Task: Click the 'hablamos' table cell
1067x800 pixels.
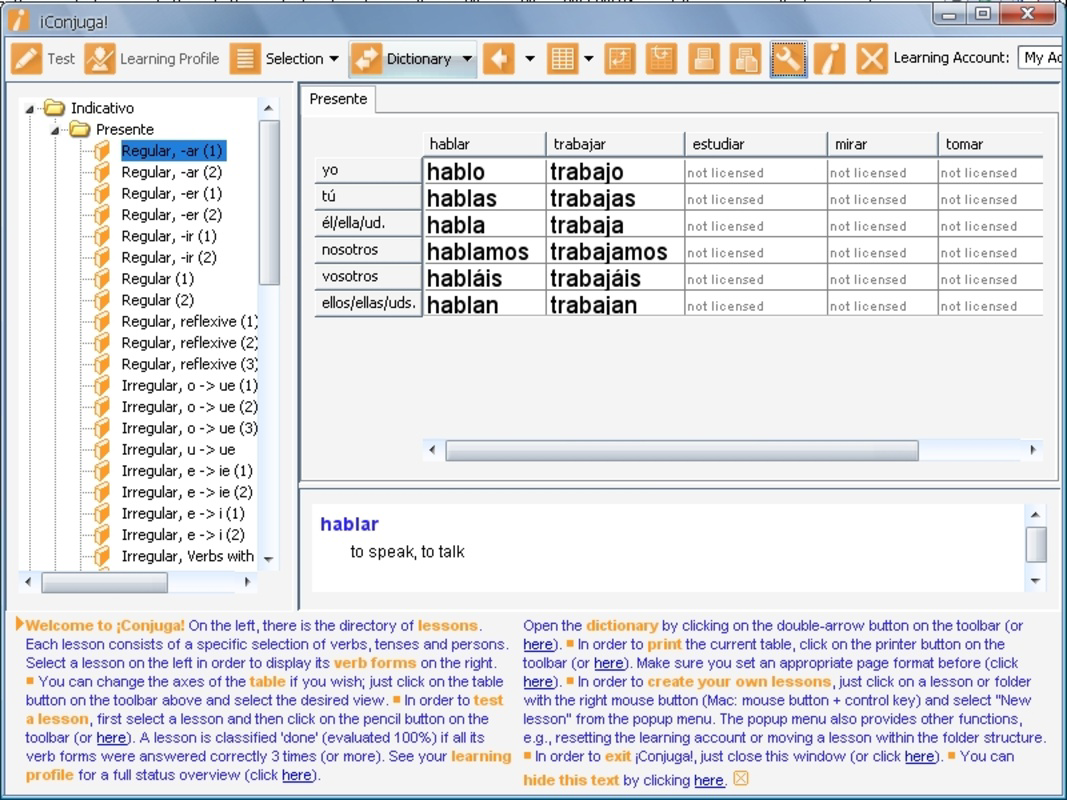Action: click(484, 252)
